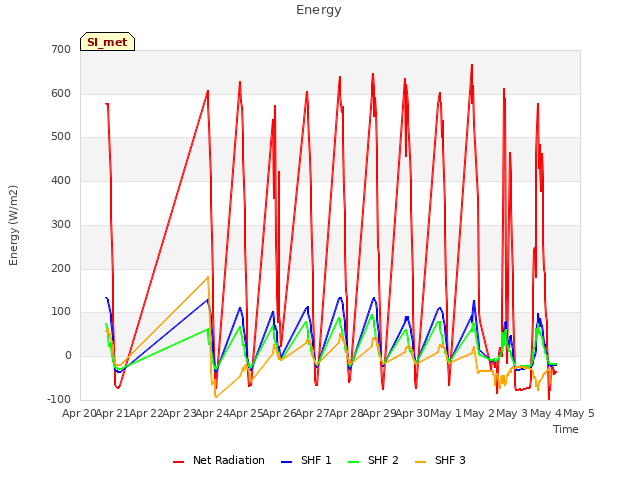Click the red Net Radiation legend swatch
This screenshot has height=480, width=640.
point(179,462)
